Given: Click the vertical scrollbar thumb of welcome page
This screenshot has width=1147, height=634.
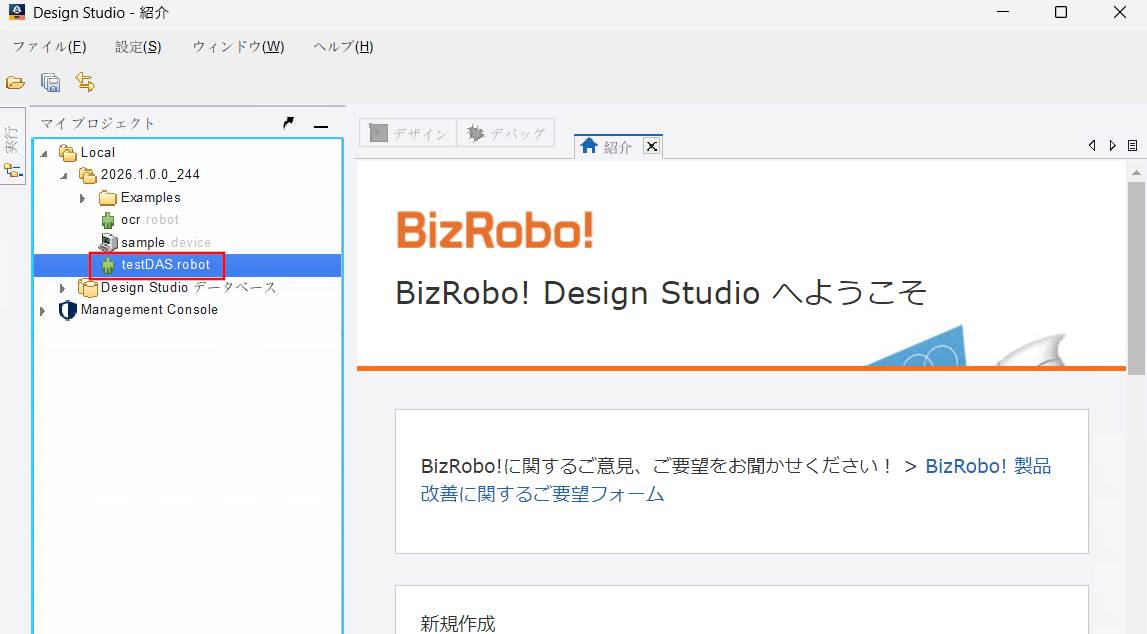Looking at the screenshot, I should 1136,278.
